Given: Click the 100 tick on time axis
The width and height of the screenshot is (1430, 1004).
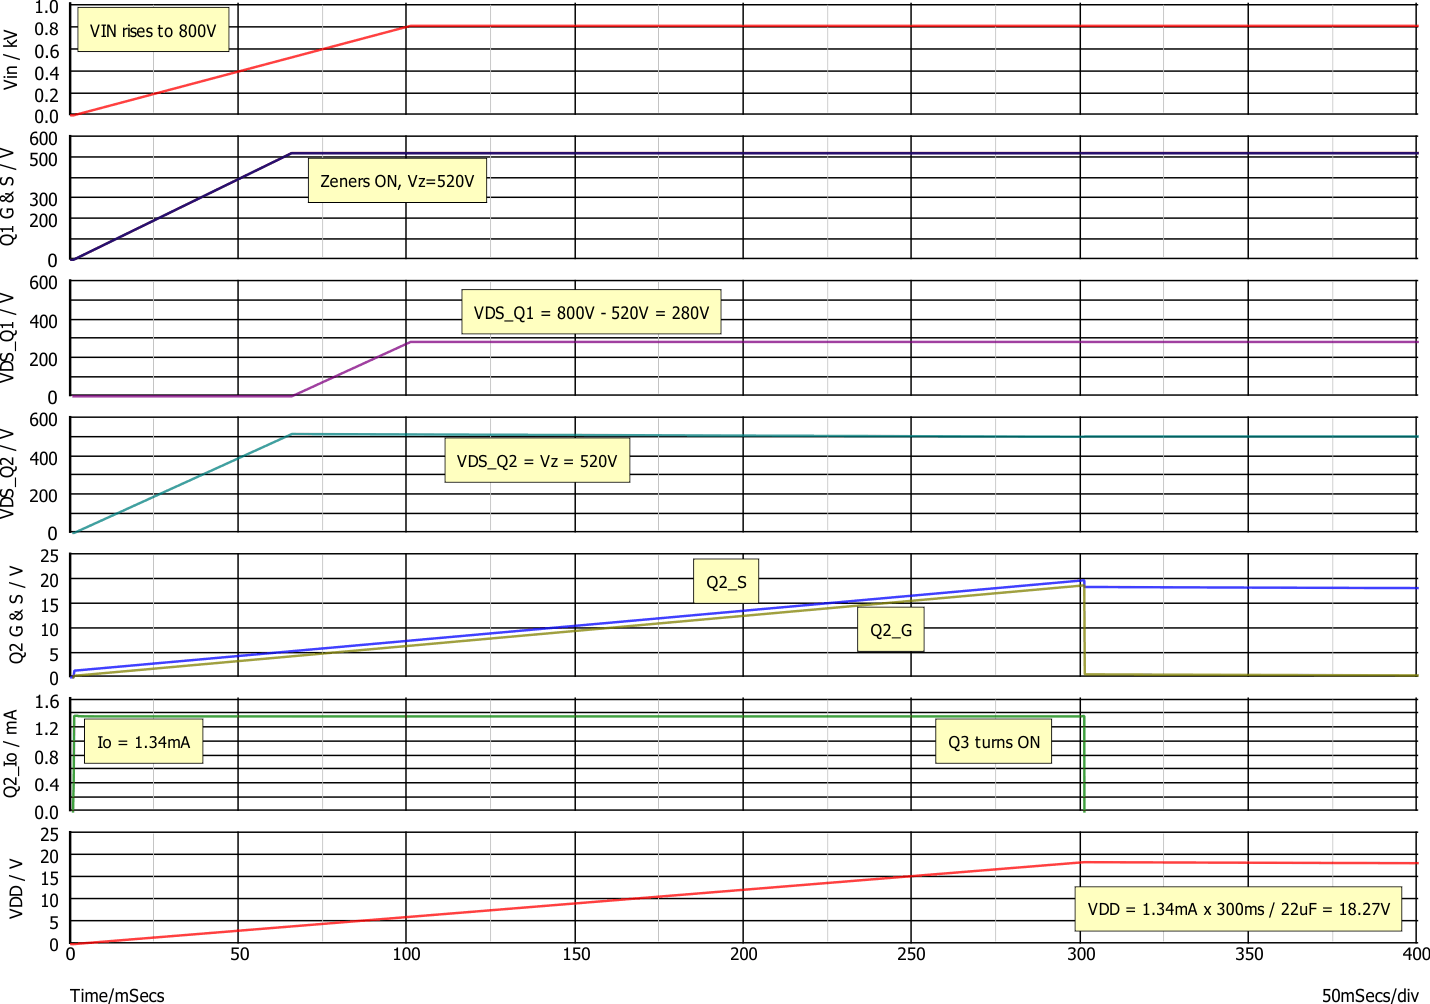Looking at the screenshot, I should click(406, 954).
